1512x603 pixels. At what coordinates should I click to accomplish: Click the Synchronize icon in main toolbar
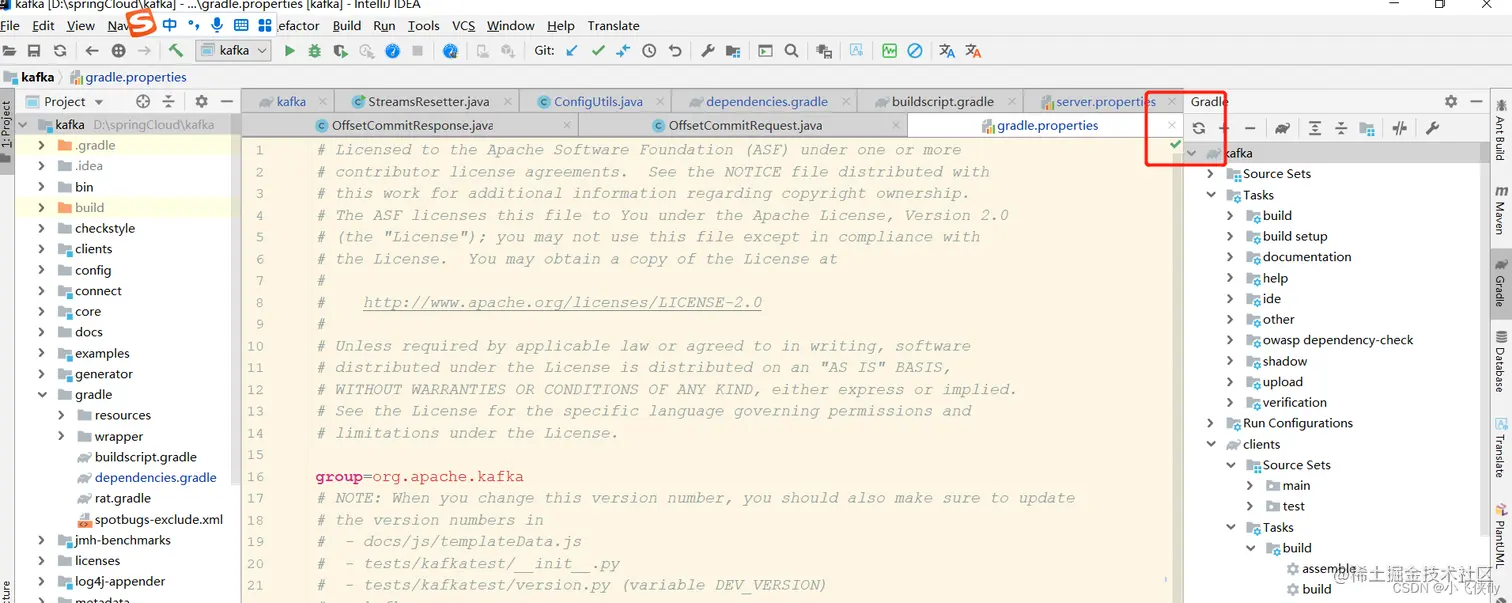[60, 51]
